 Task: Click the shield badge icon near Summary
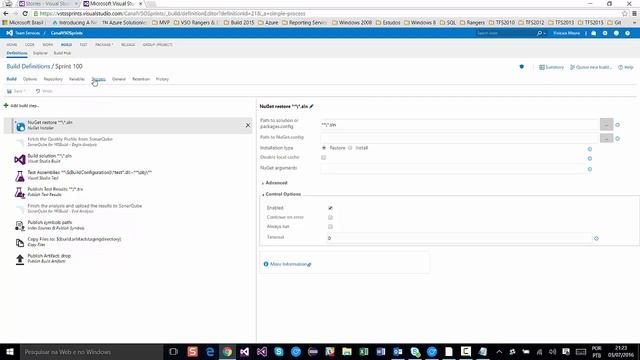click(x=522, y=67)
